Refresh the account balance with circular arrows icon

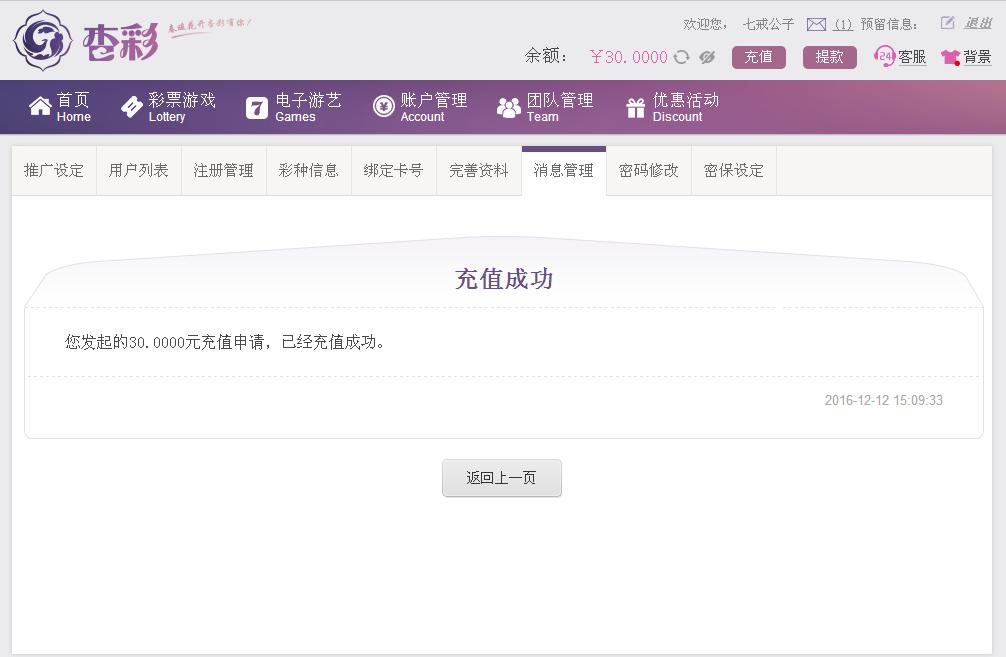coord(681,57)
